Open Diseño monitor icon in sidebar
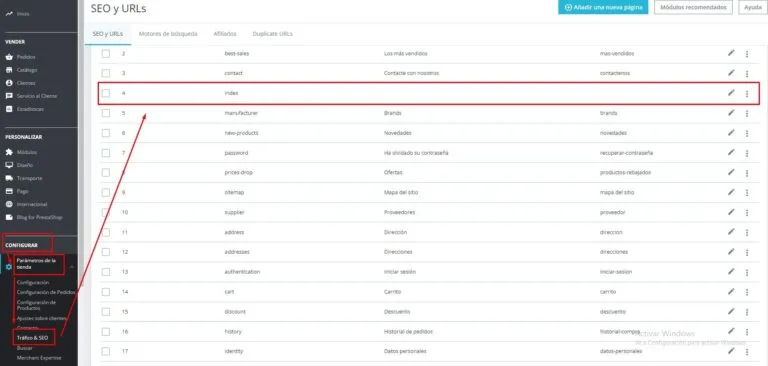The height and width of the screenshot is (366, 768). coord(9,165)
